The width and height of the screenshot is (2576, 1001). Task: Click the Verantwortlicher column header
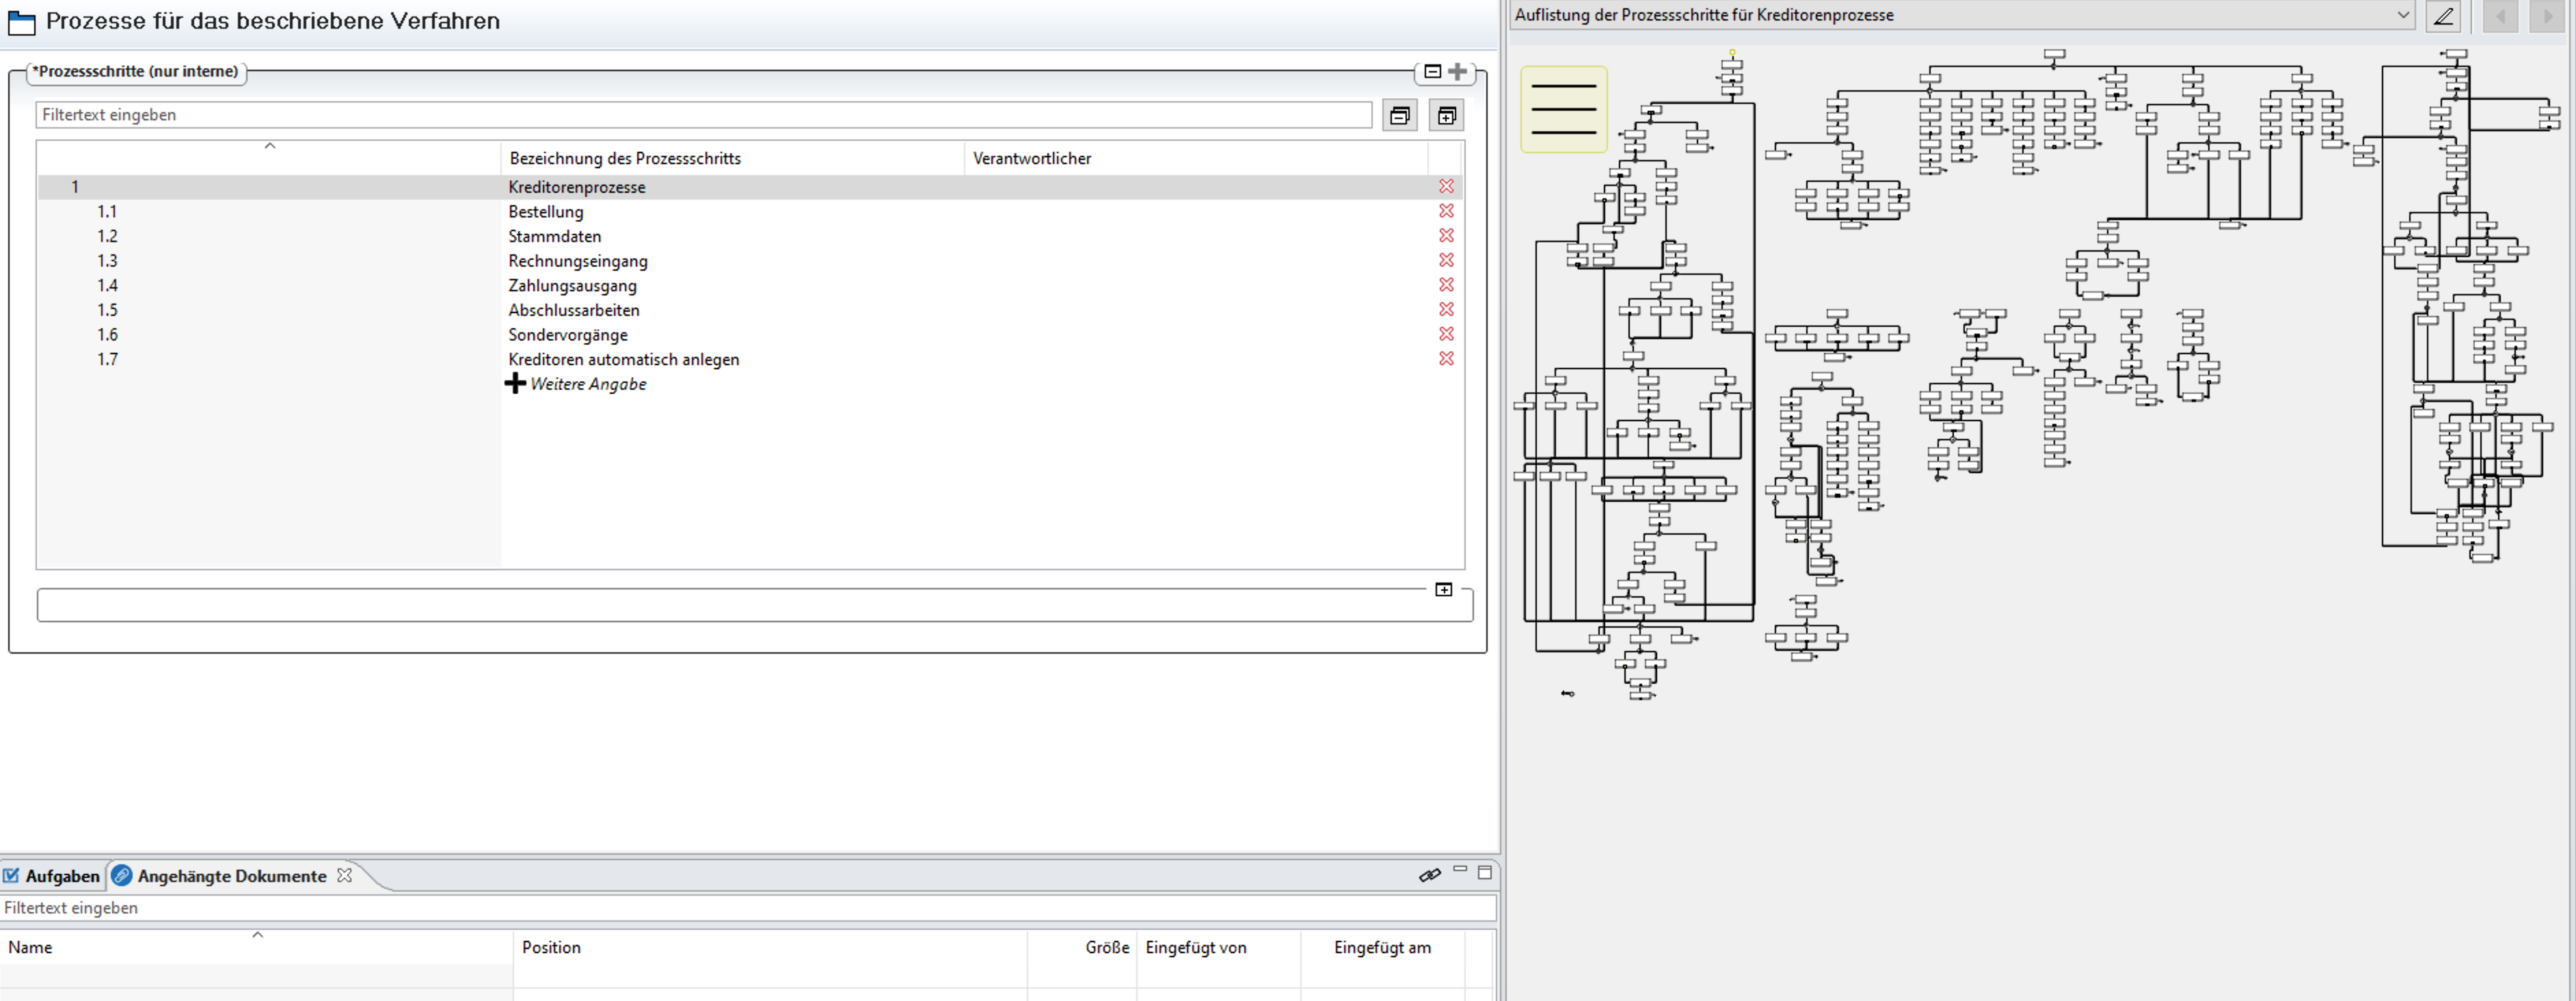[1031, 158]
